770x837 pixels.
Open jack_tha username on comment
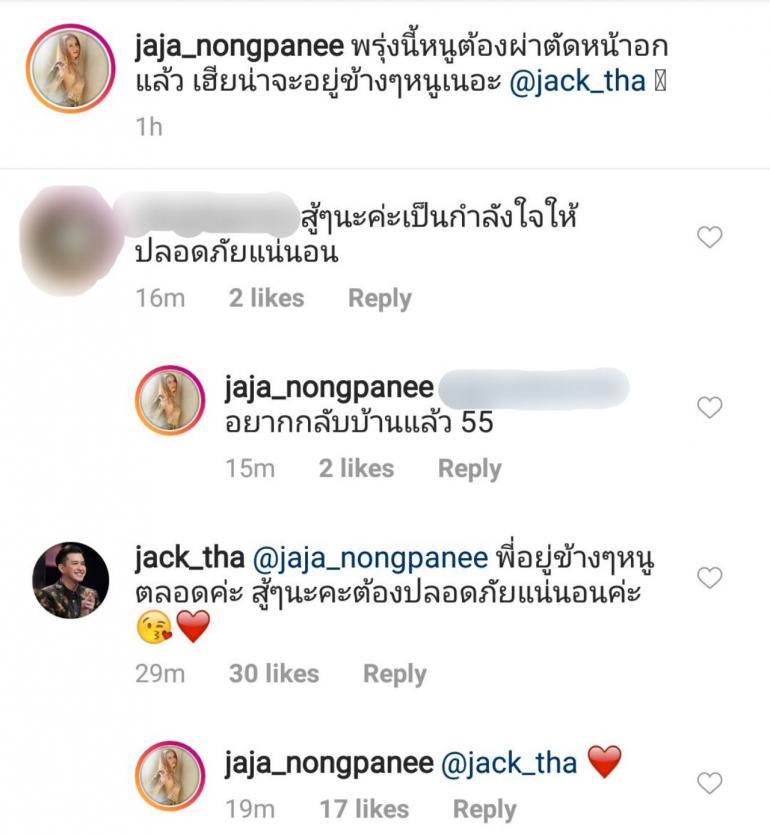tap(190, 558)
